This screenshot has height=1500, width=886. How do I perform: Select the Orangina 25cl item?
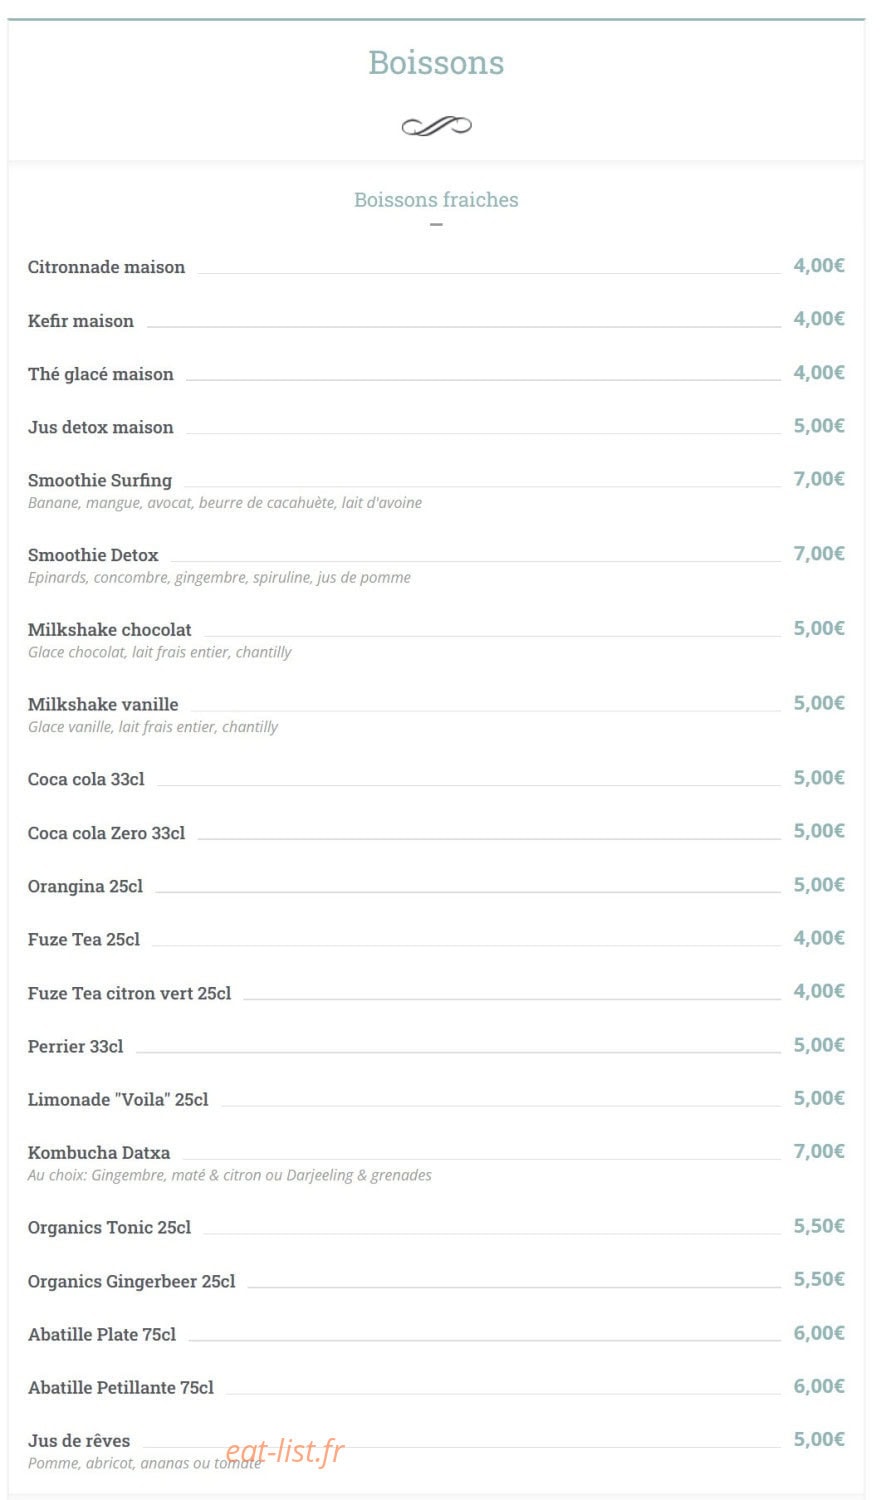point(85,887)
